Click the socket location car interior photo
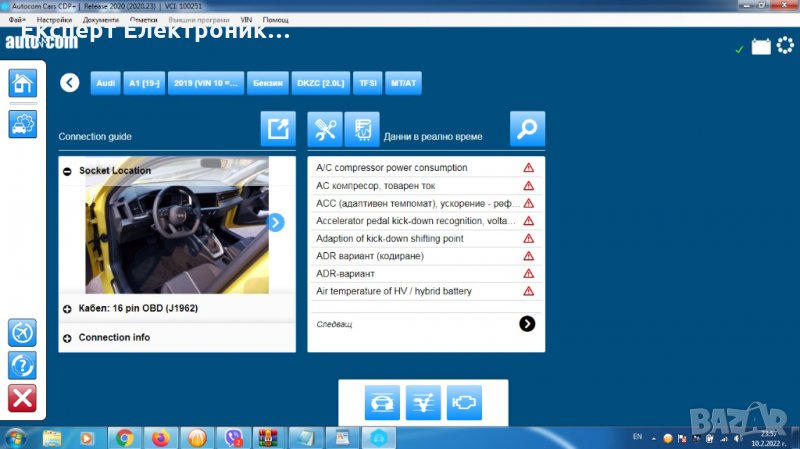Image resolution: width=800 pixels, height=449 pixels. [x=177, y=225]
